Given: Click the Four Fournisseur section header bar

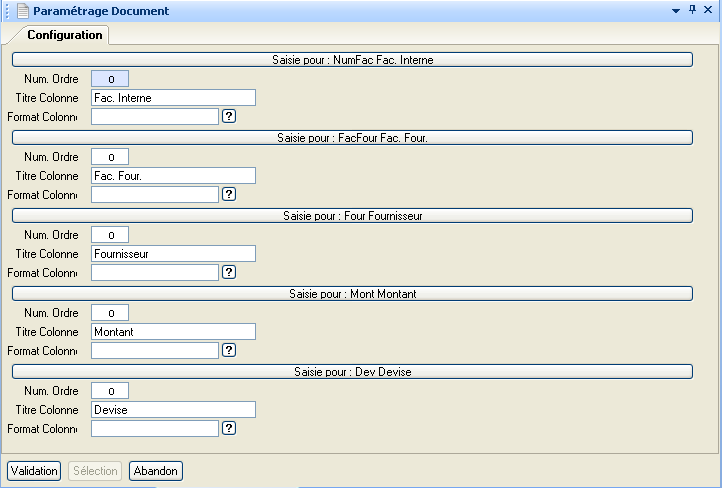Looking at the screenshot, I should click(352, 216).
